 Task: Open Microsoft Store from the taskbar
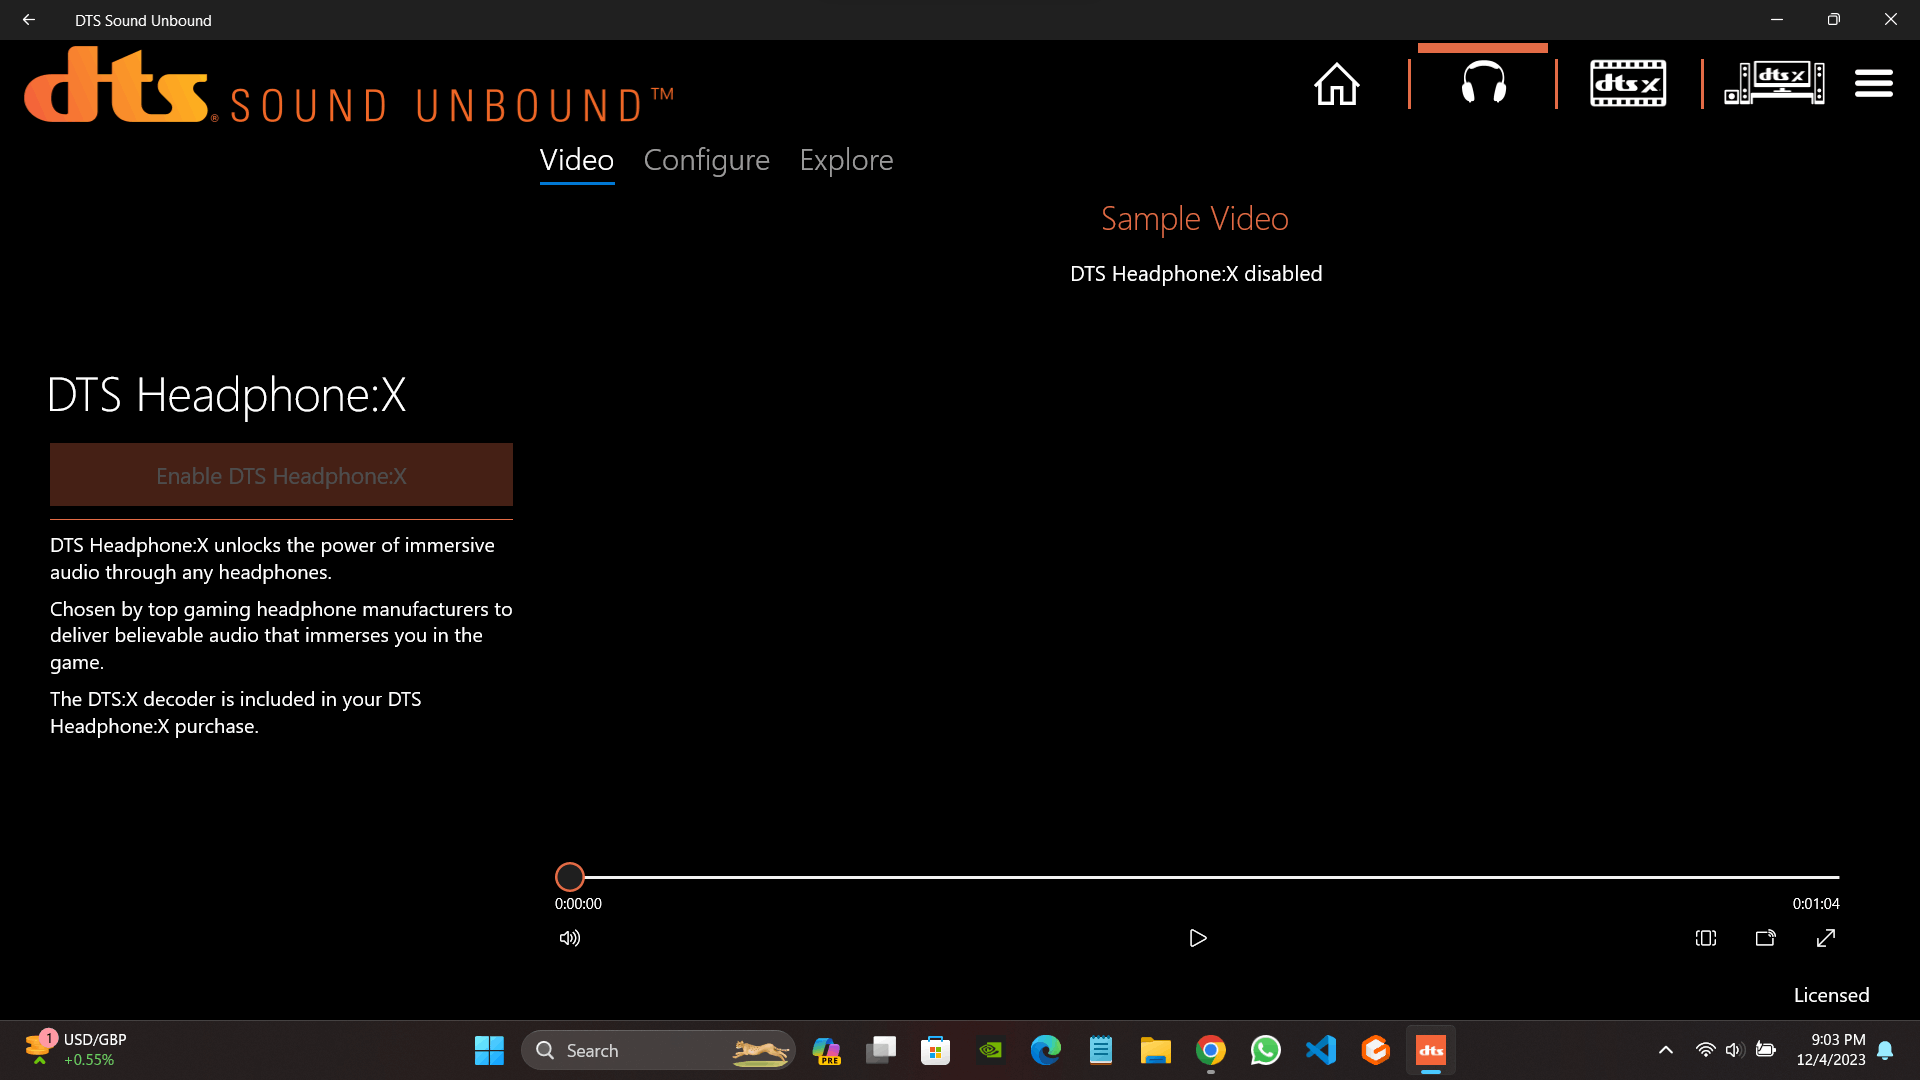pyautogui.click(x=935, y=1050)
